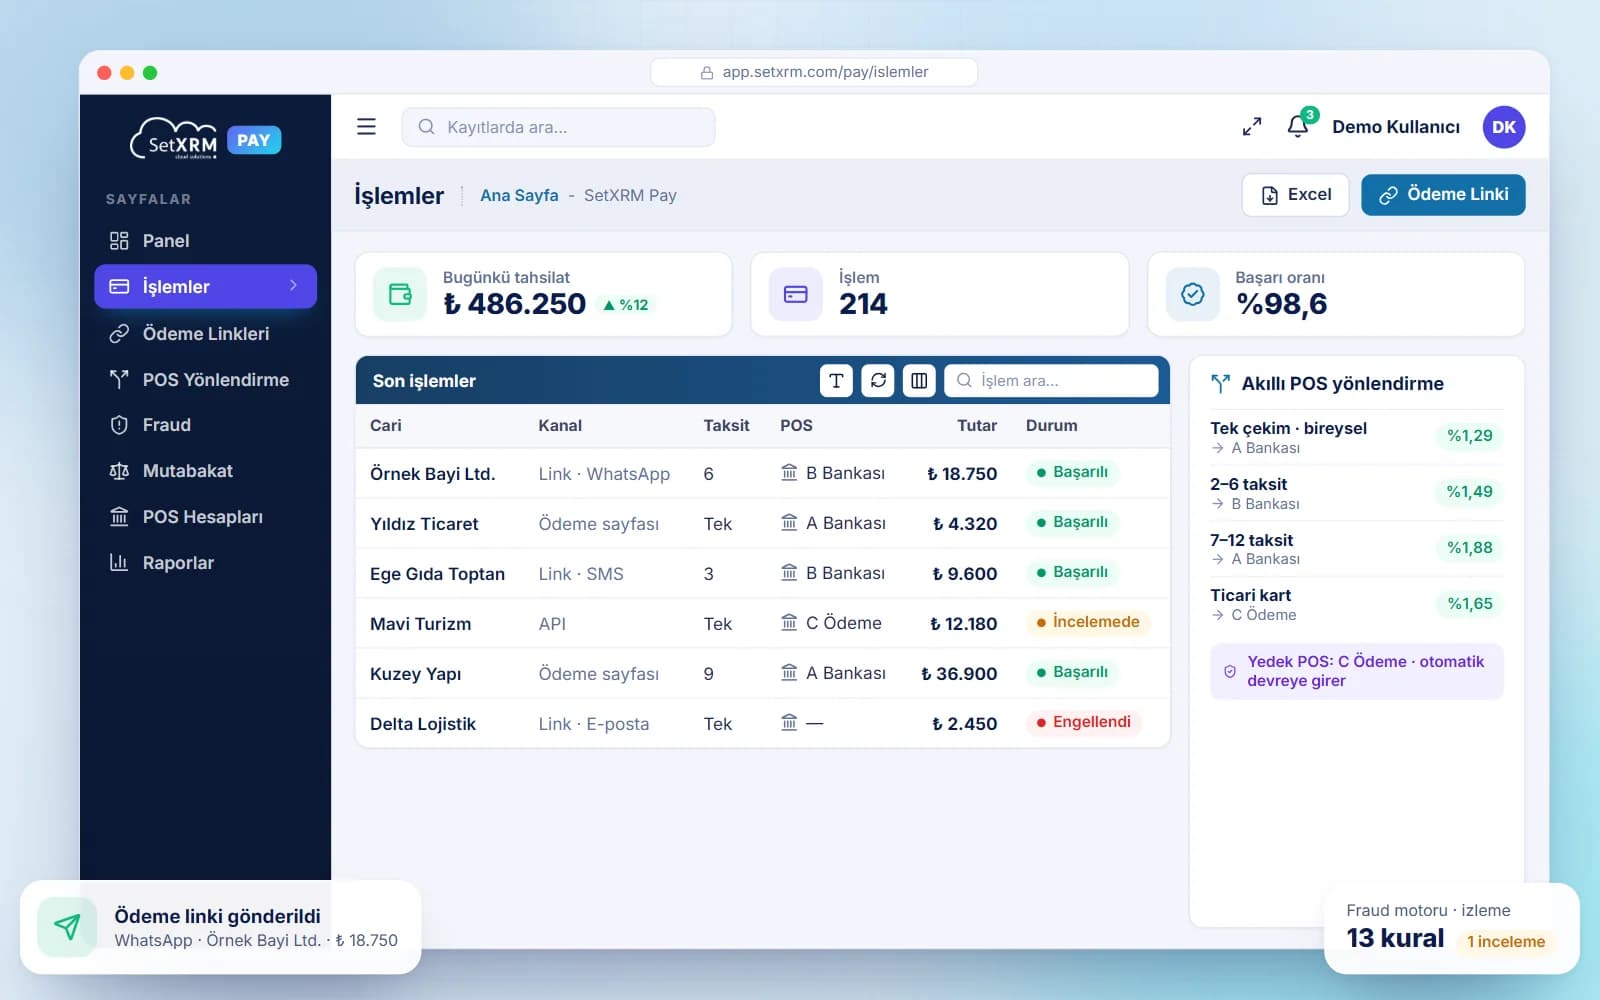Click Kuzey Yapı amount ₺ 36.900
The image size is (1600, 1000).
(x=958, y=673)
